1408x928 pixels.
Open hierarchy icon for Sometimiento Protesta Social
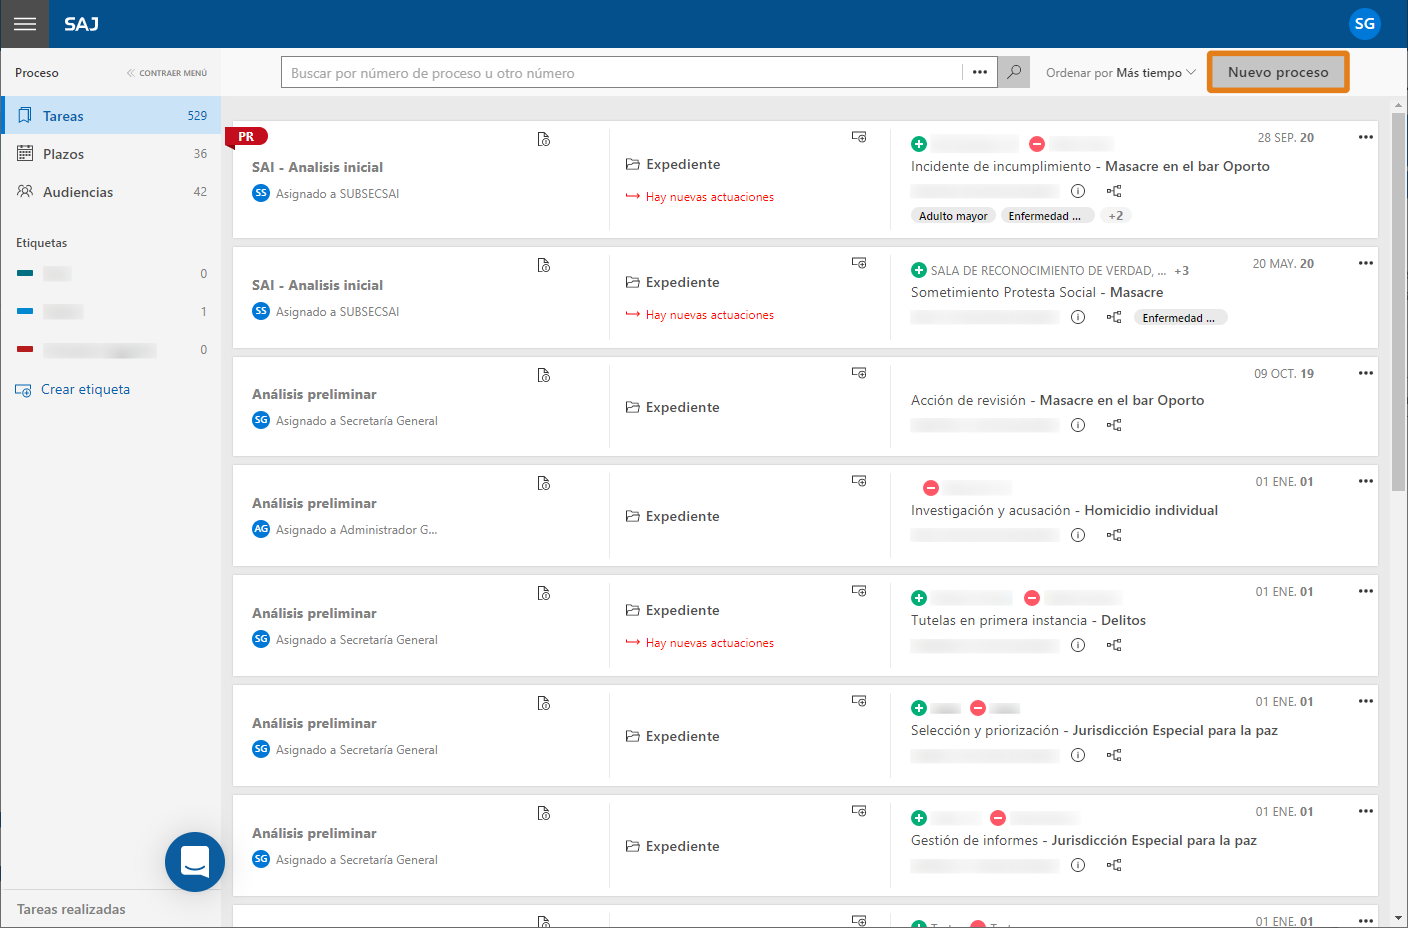[x=1114, y=317]
